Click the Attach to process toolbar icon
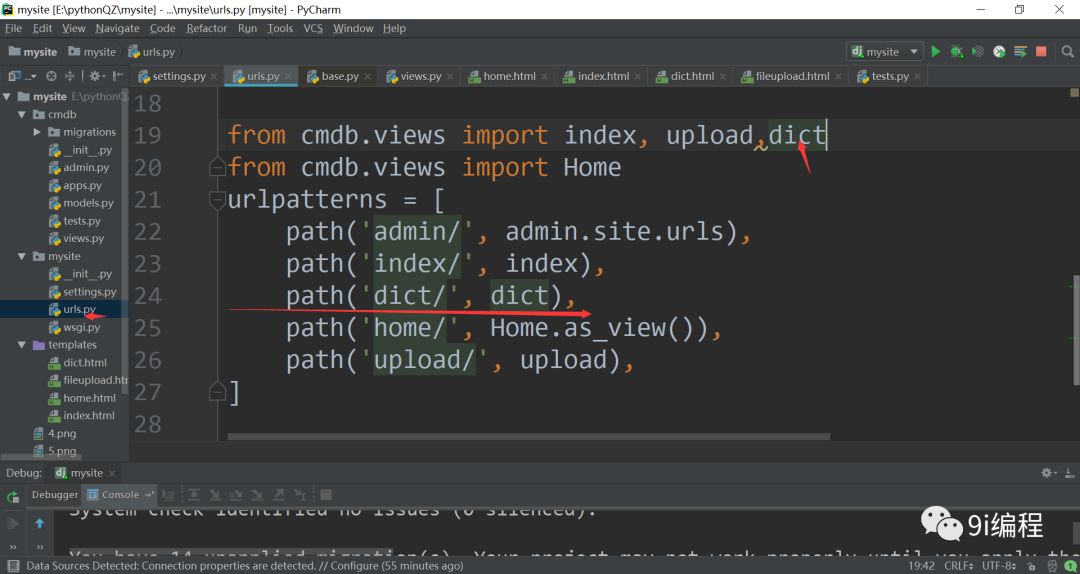The width and height of the screenshot is (1080, 574). tap(1020, 52)
